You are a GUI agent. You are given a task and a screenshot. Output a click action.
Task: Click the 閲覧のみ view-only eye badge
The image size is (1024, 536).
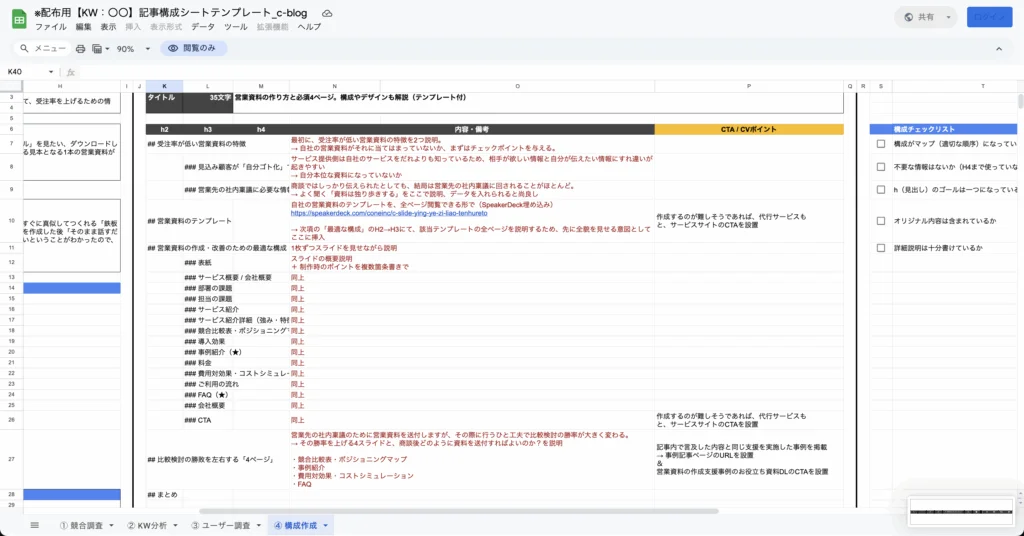[194, 48]
